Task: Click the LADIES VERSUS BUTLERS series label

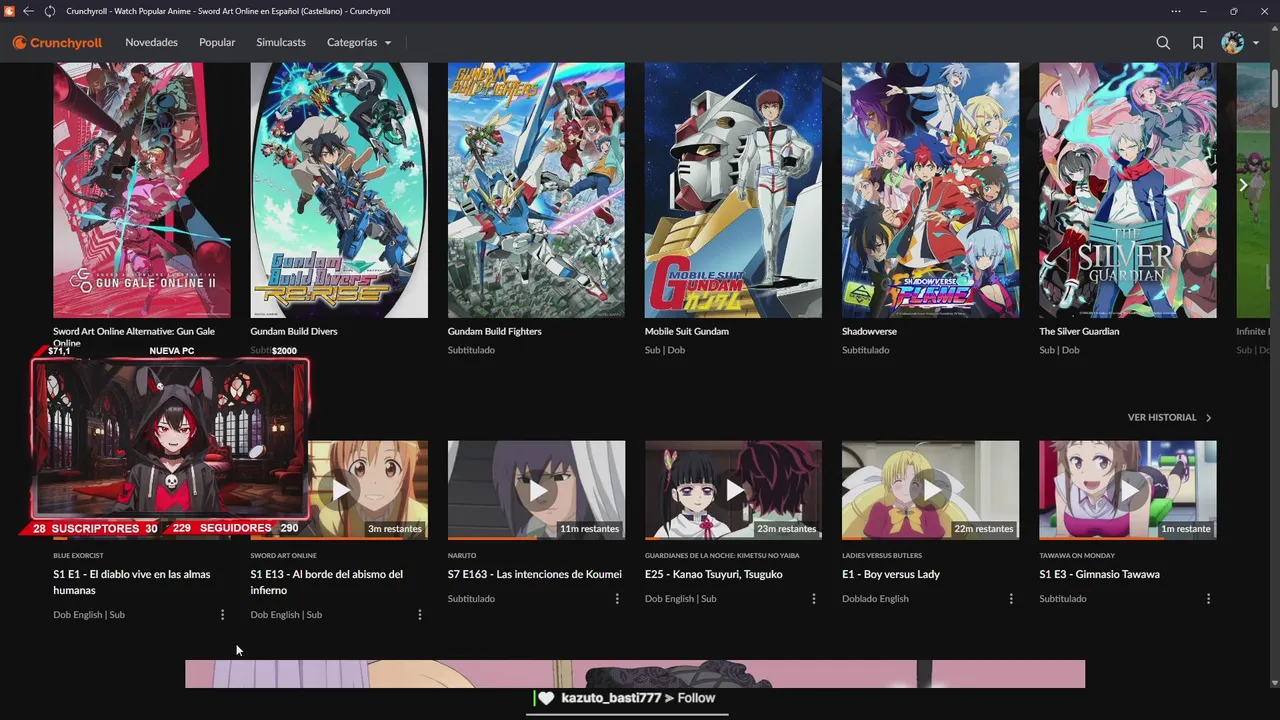Action: coord(884,555)
